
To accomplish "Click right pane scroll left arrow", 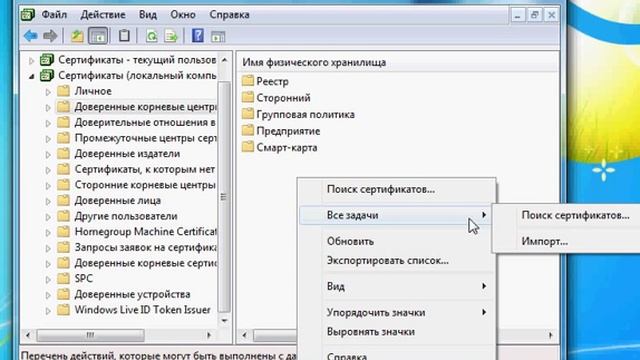I will click(x=244, y=335).
